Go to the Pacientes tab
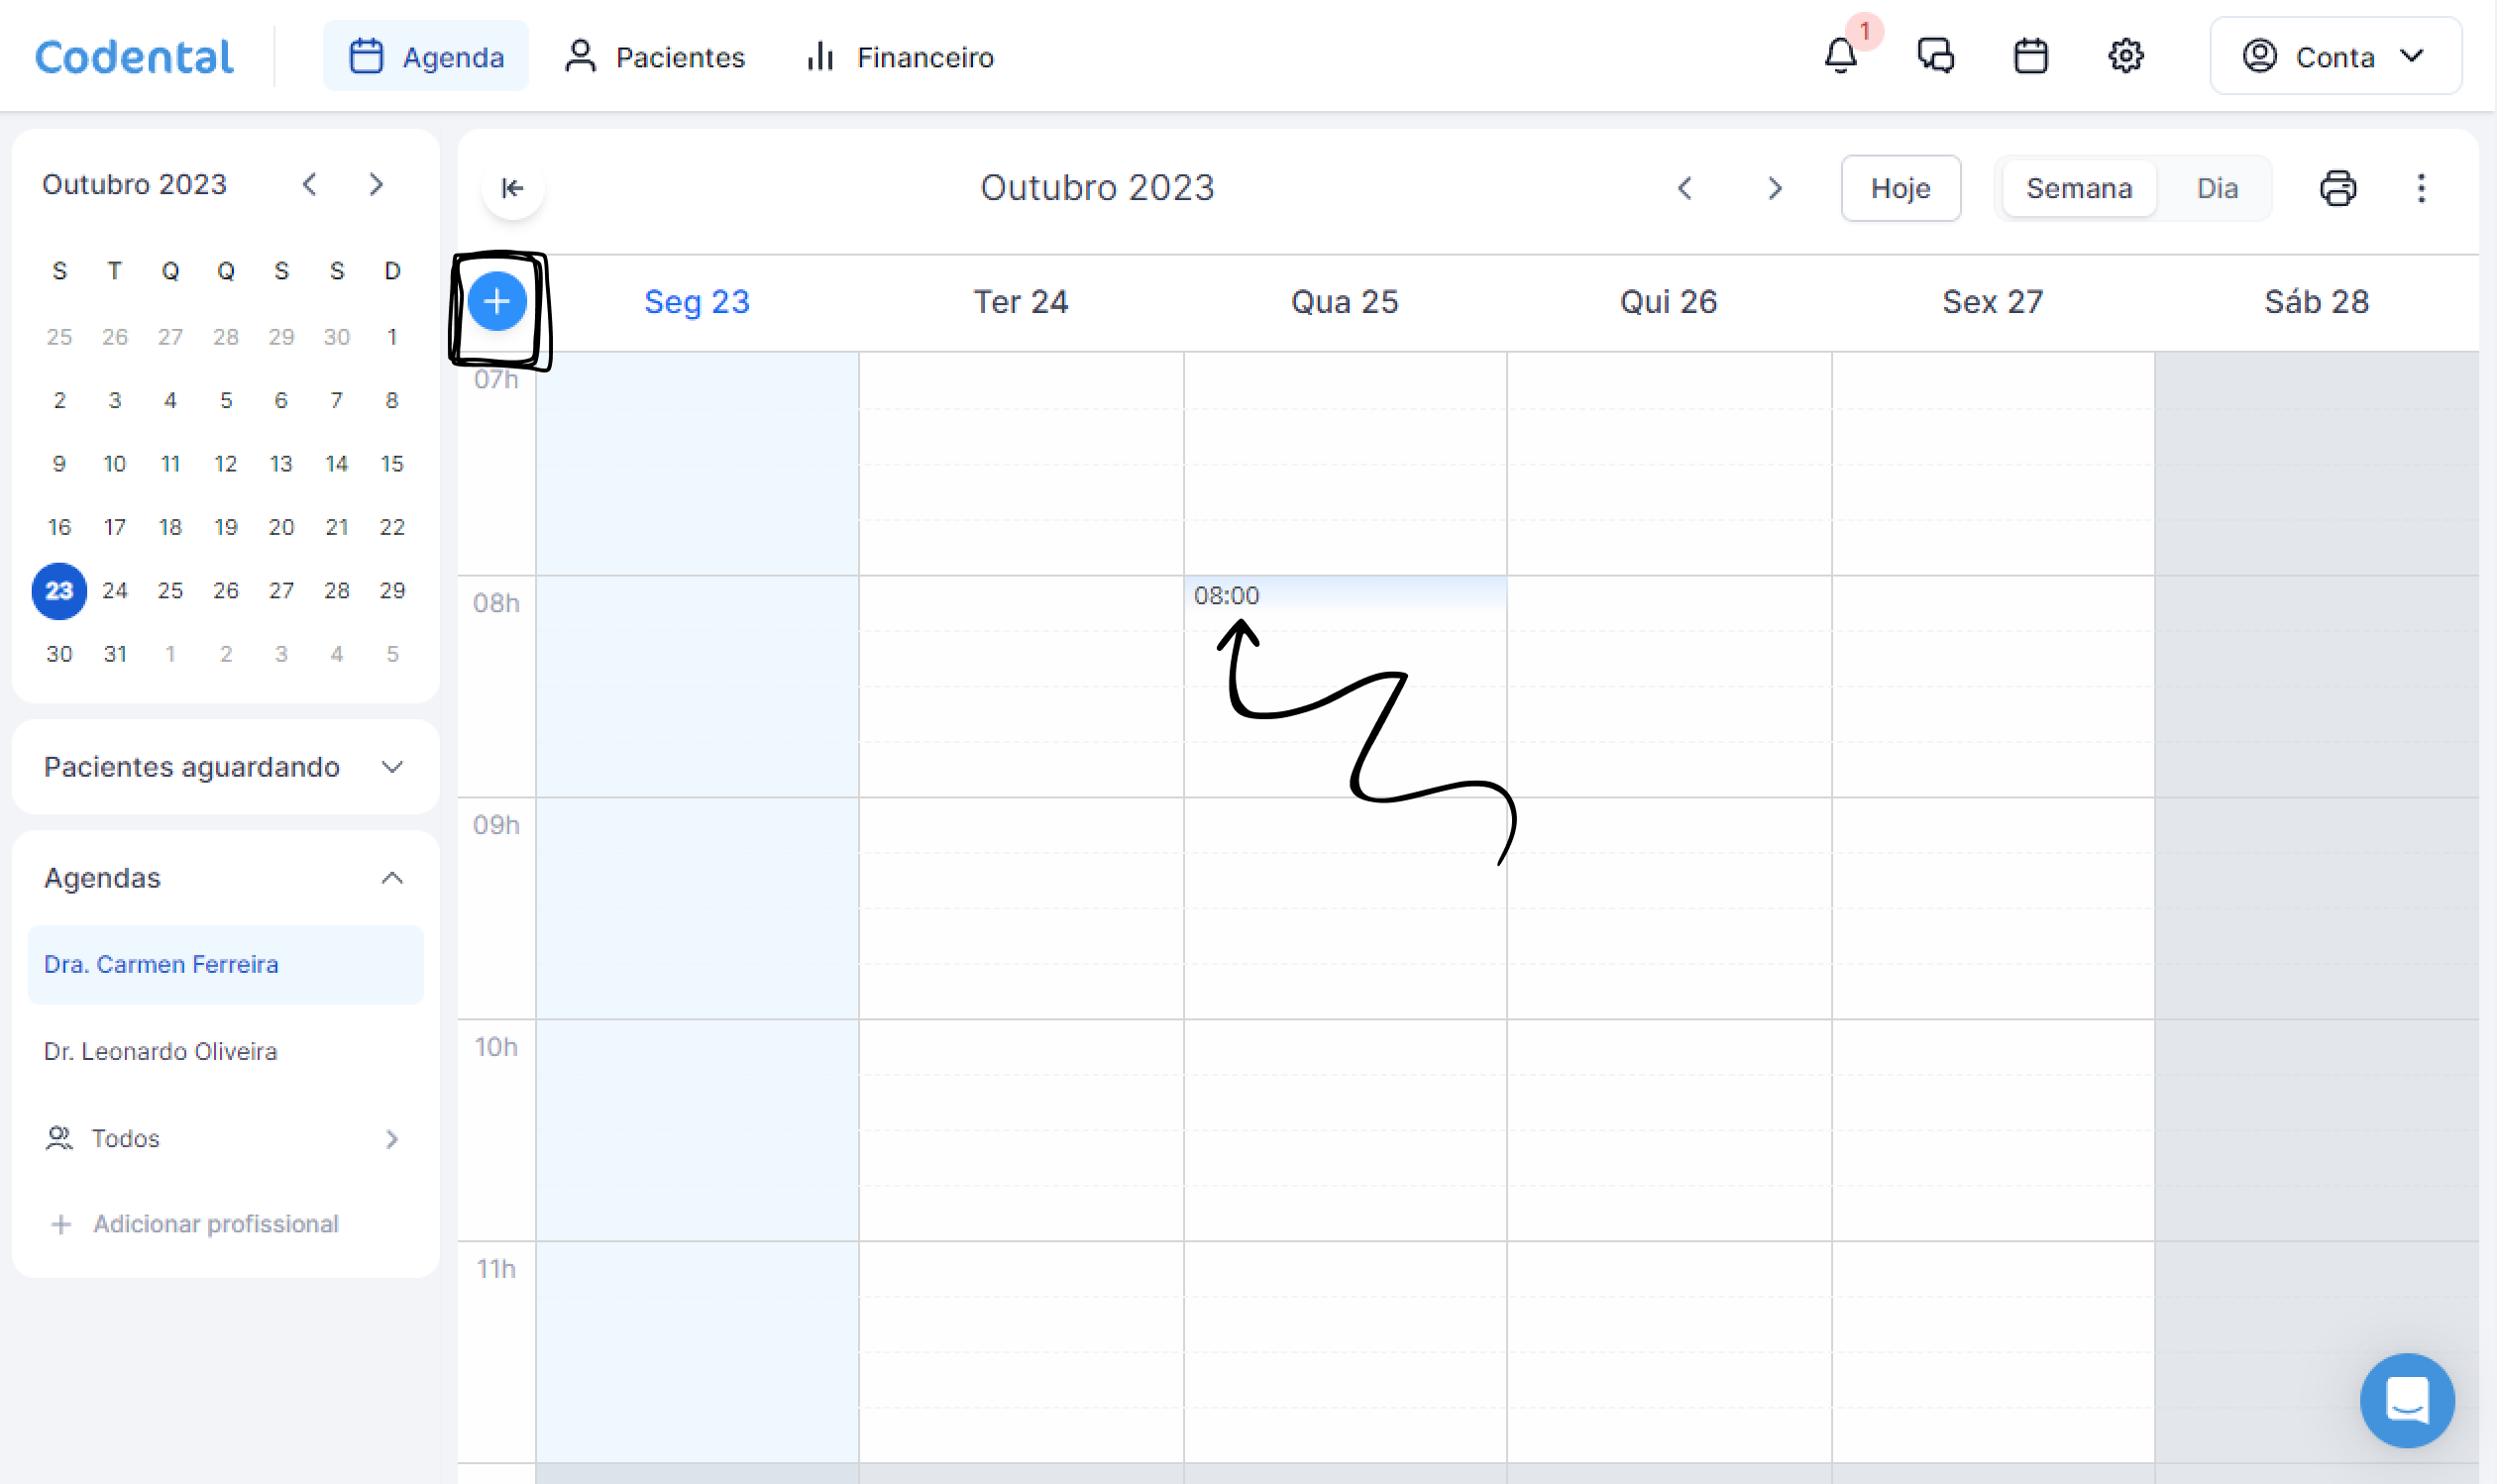Viewport: 2497px width, 1484px height. (655, 57)
